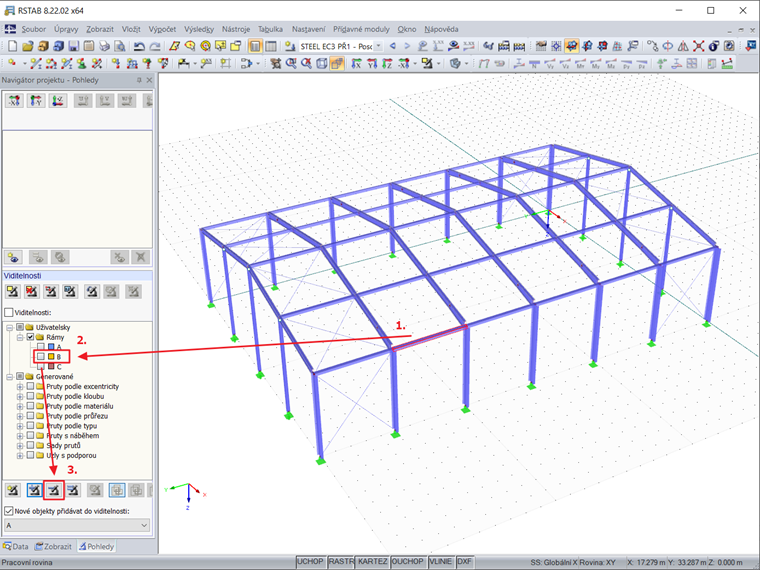The image size is (760, 570).
Task: Click the red X delete-cross tool
Action: tap(698, 47)
